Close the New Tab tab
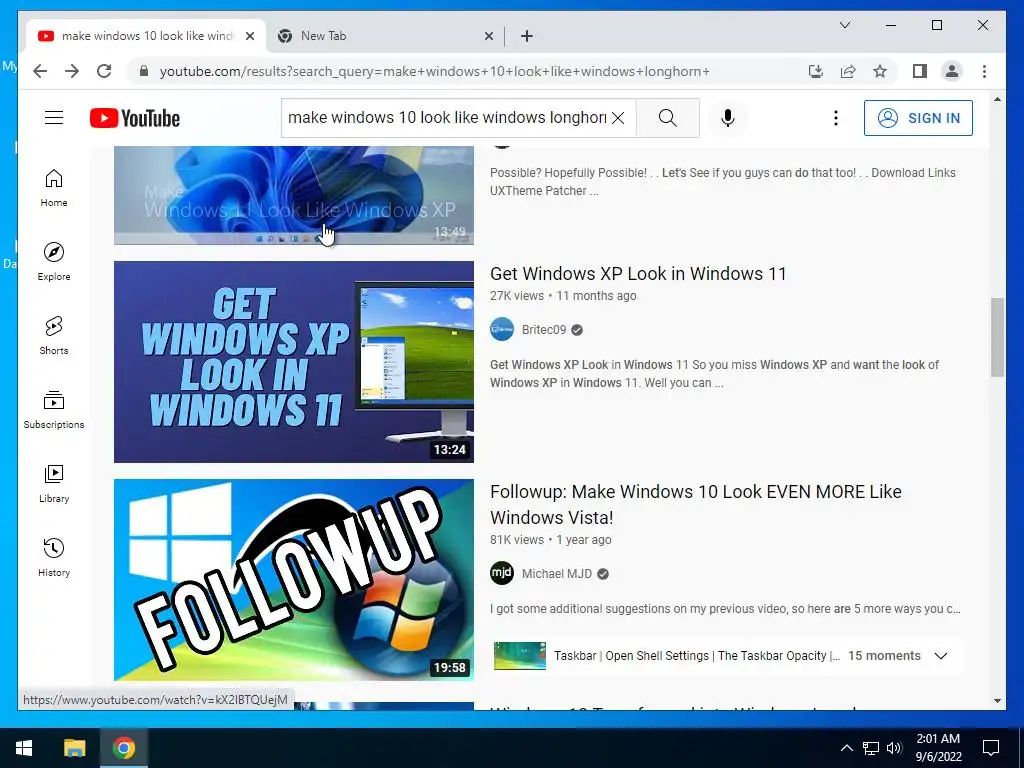This screenshot has height=768, width=1024. click(488, 36)
